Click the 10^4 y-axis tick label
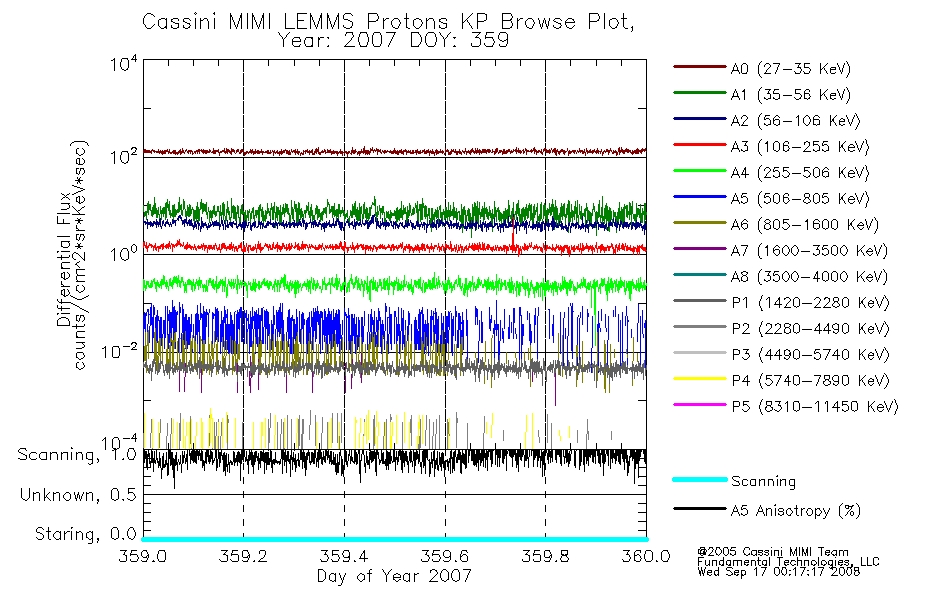This screenshot has height=600, width=950. pyautogui.click(x=124, y=63)
